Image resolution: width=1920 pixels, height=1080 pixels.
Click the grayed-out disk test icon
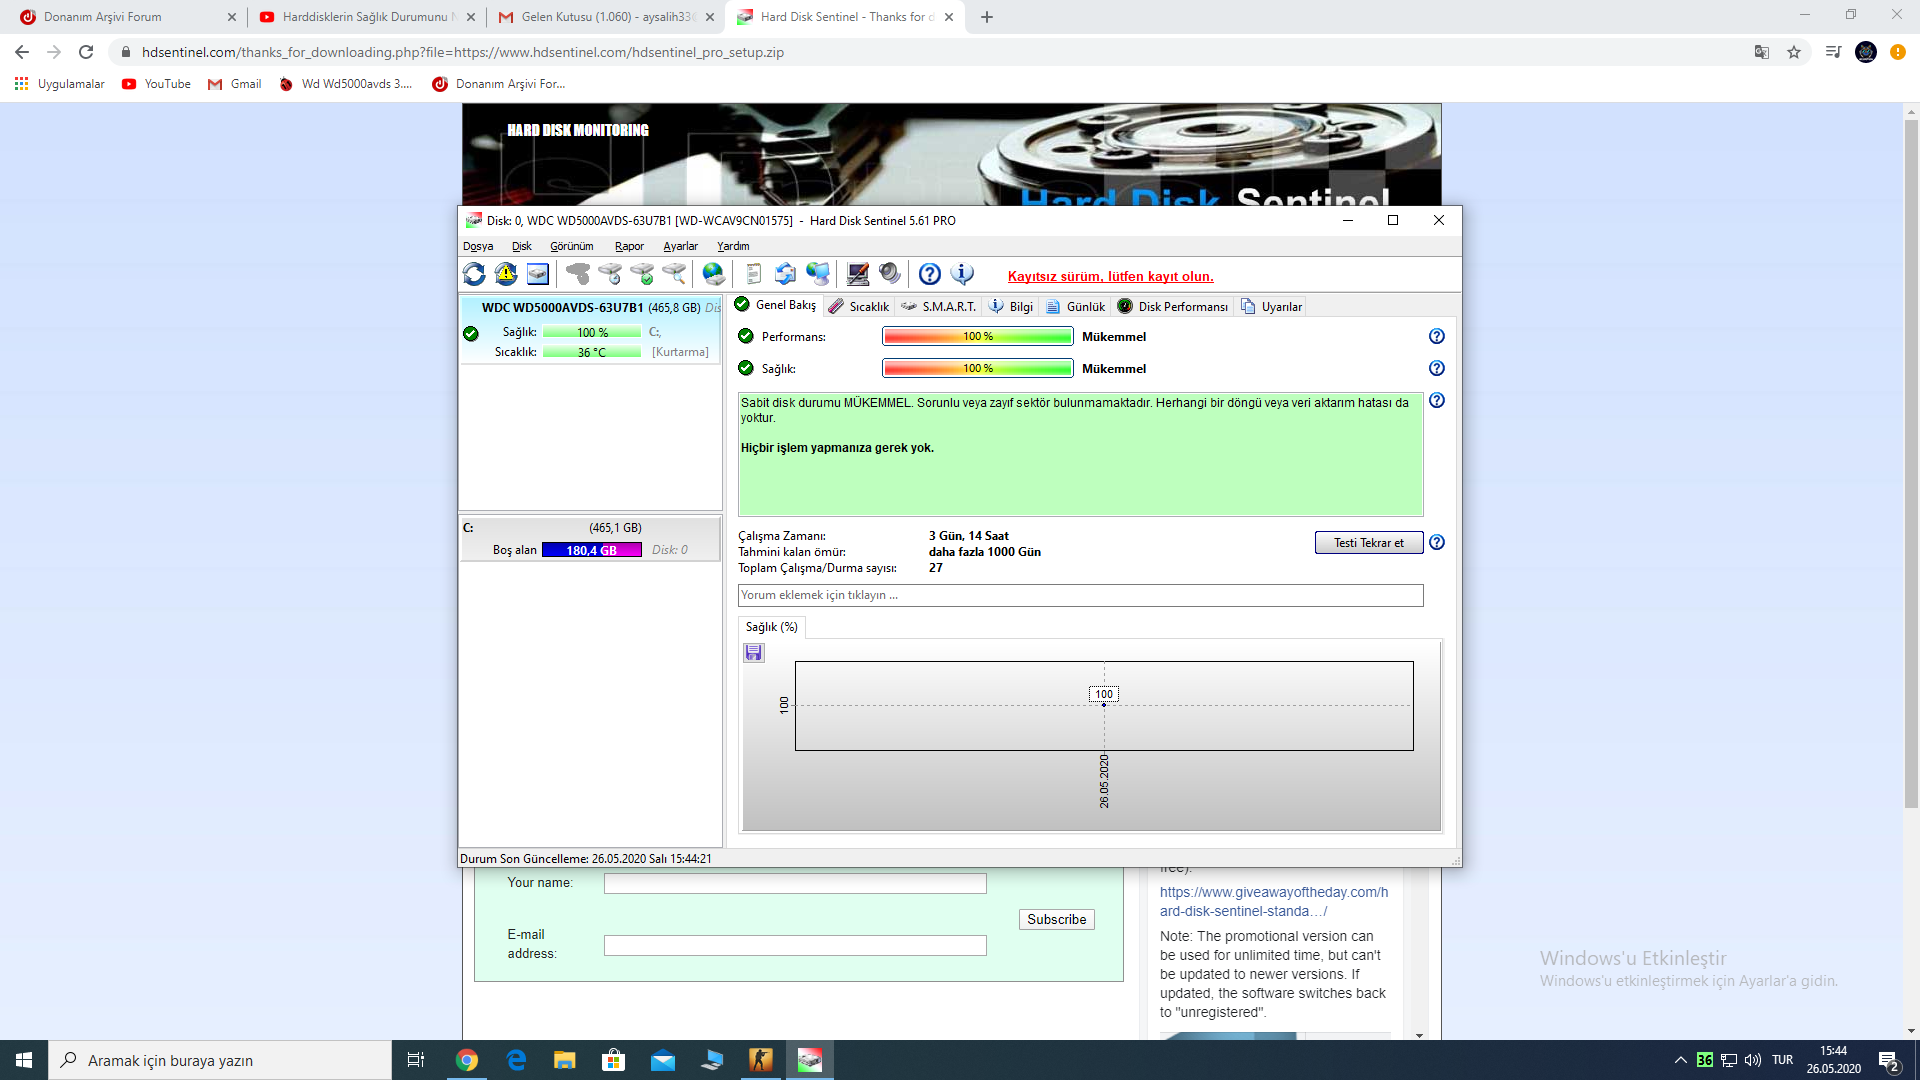point(578,274)
